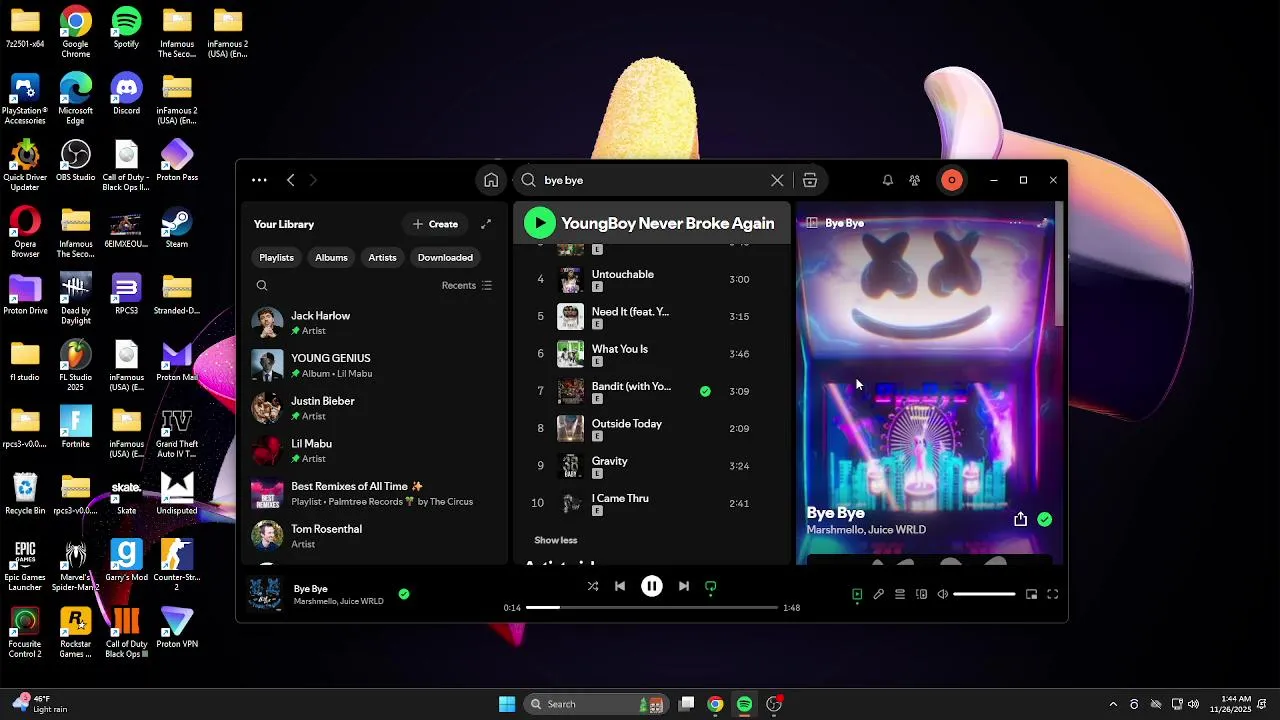Share Bye Bye from now playing panel
1280x720 pixels.
1020,520
